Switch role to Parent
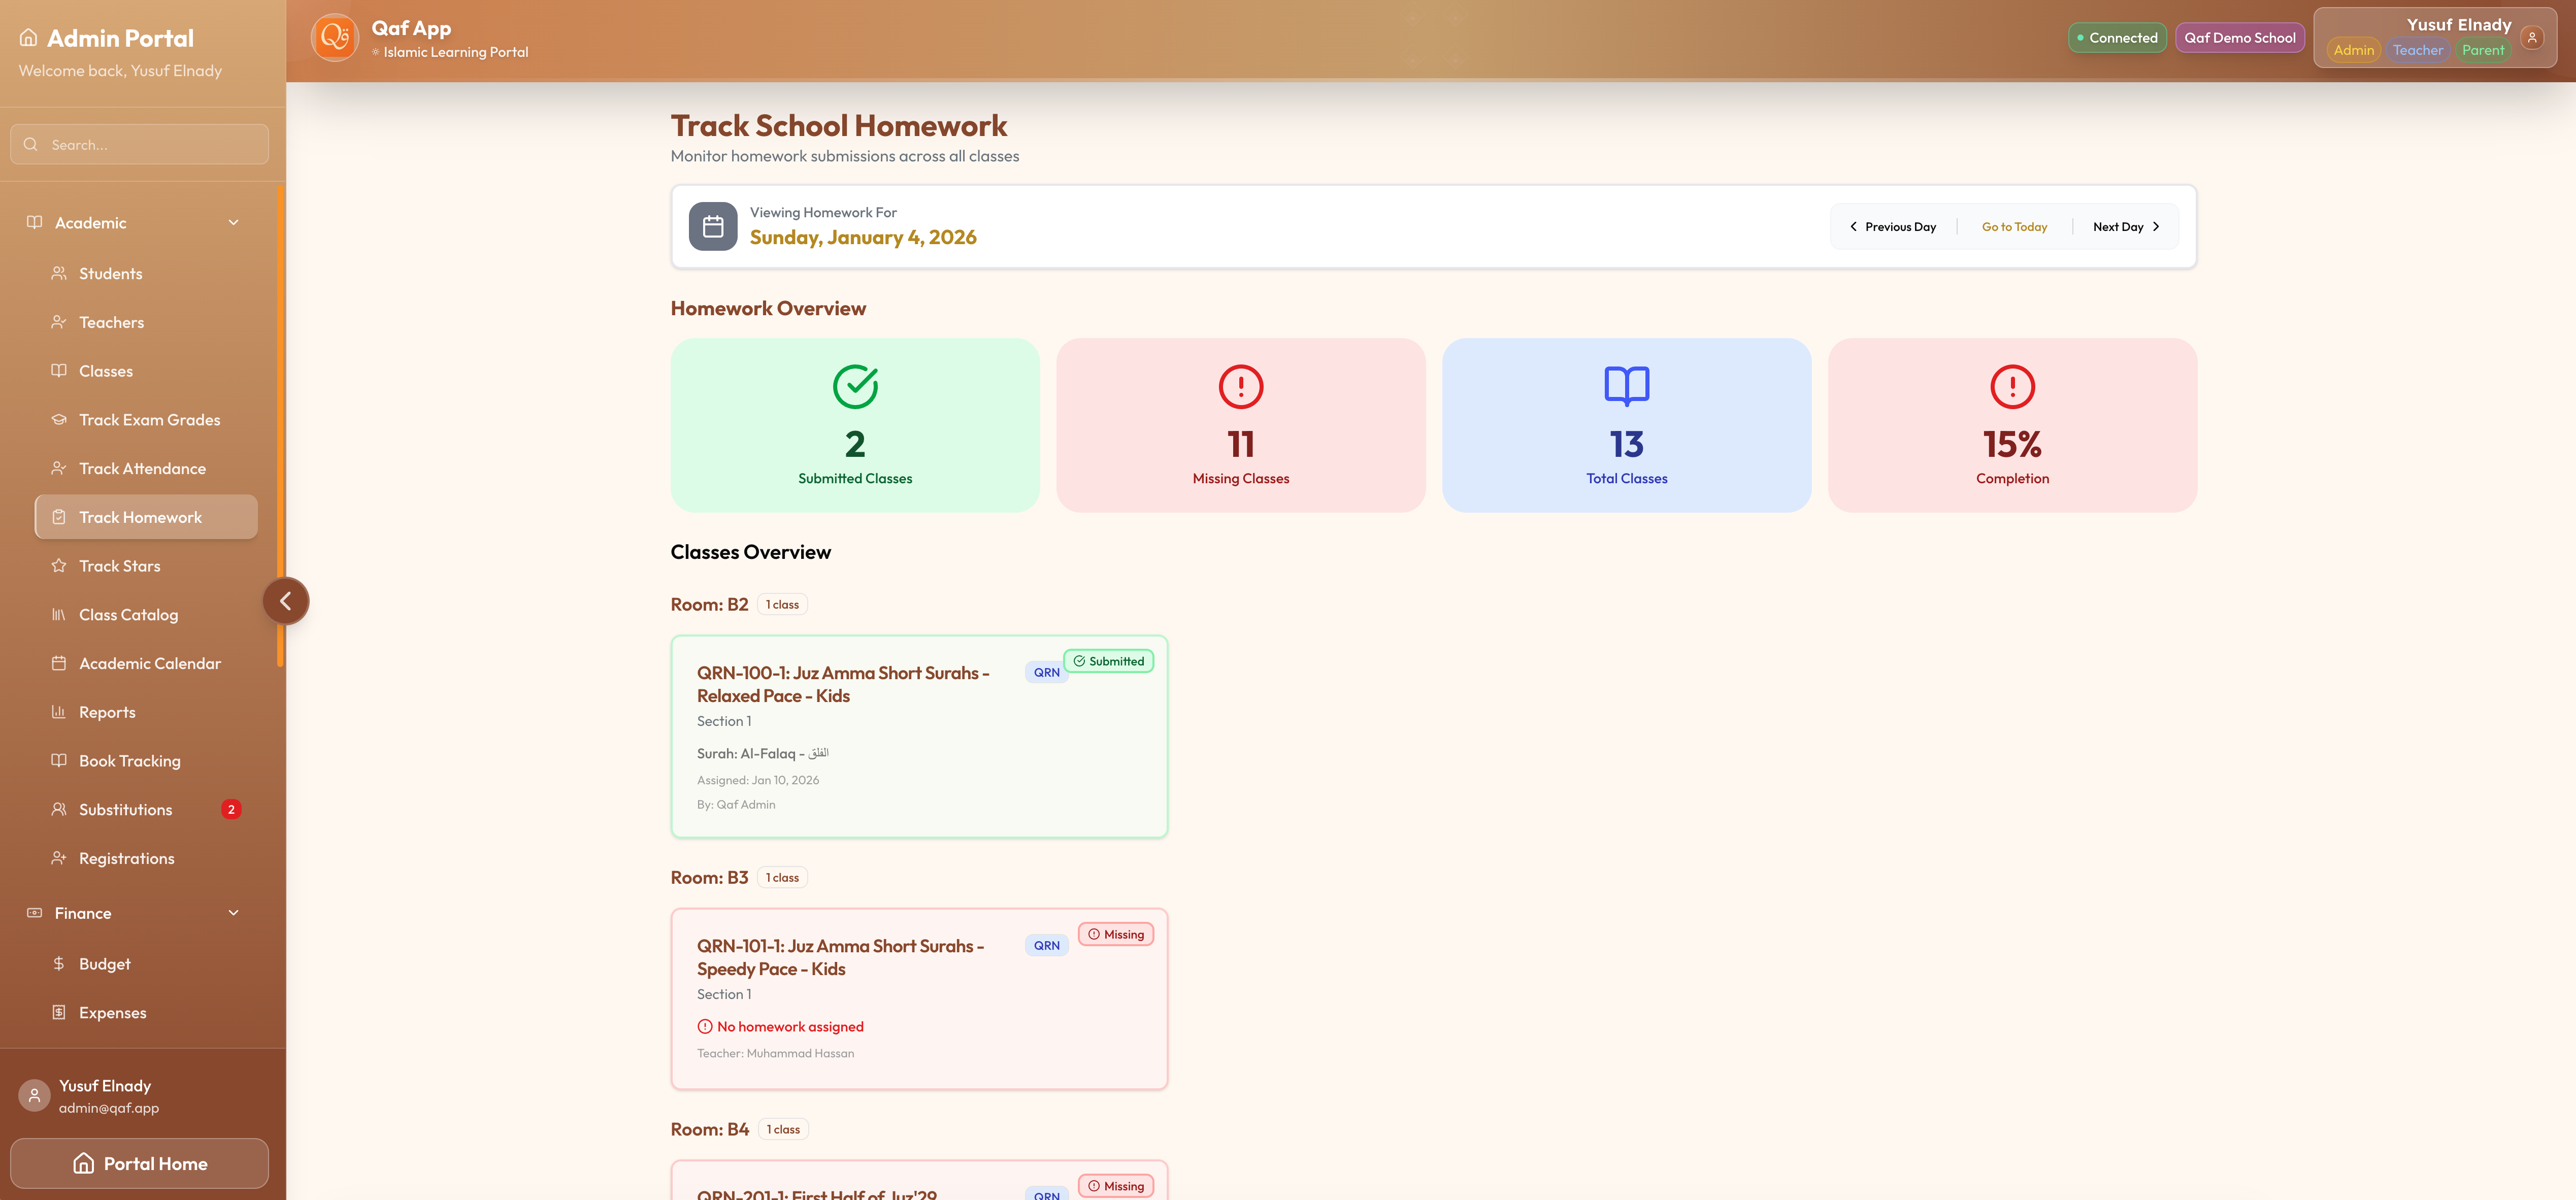Screen dimensions: 2576x1200 [2483, 50]
